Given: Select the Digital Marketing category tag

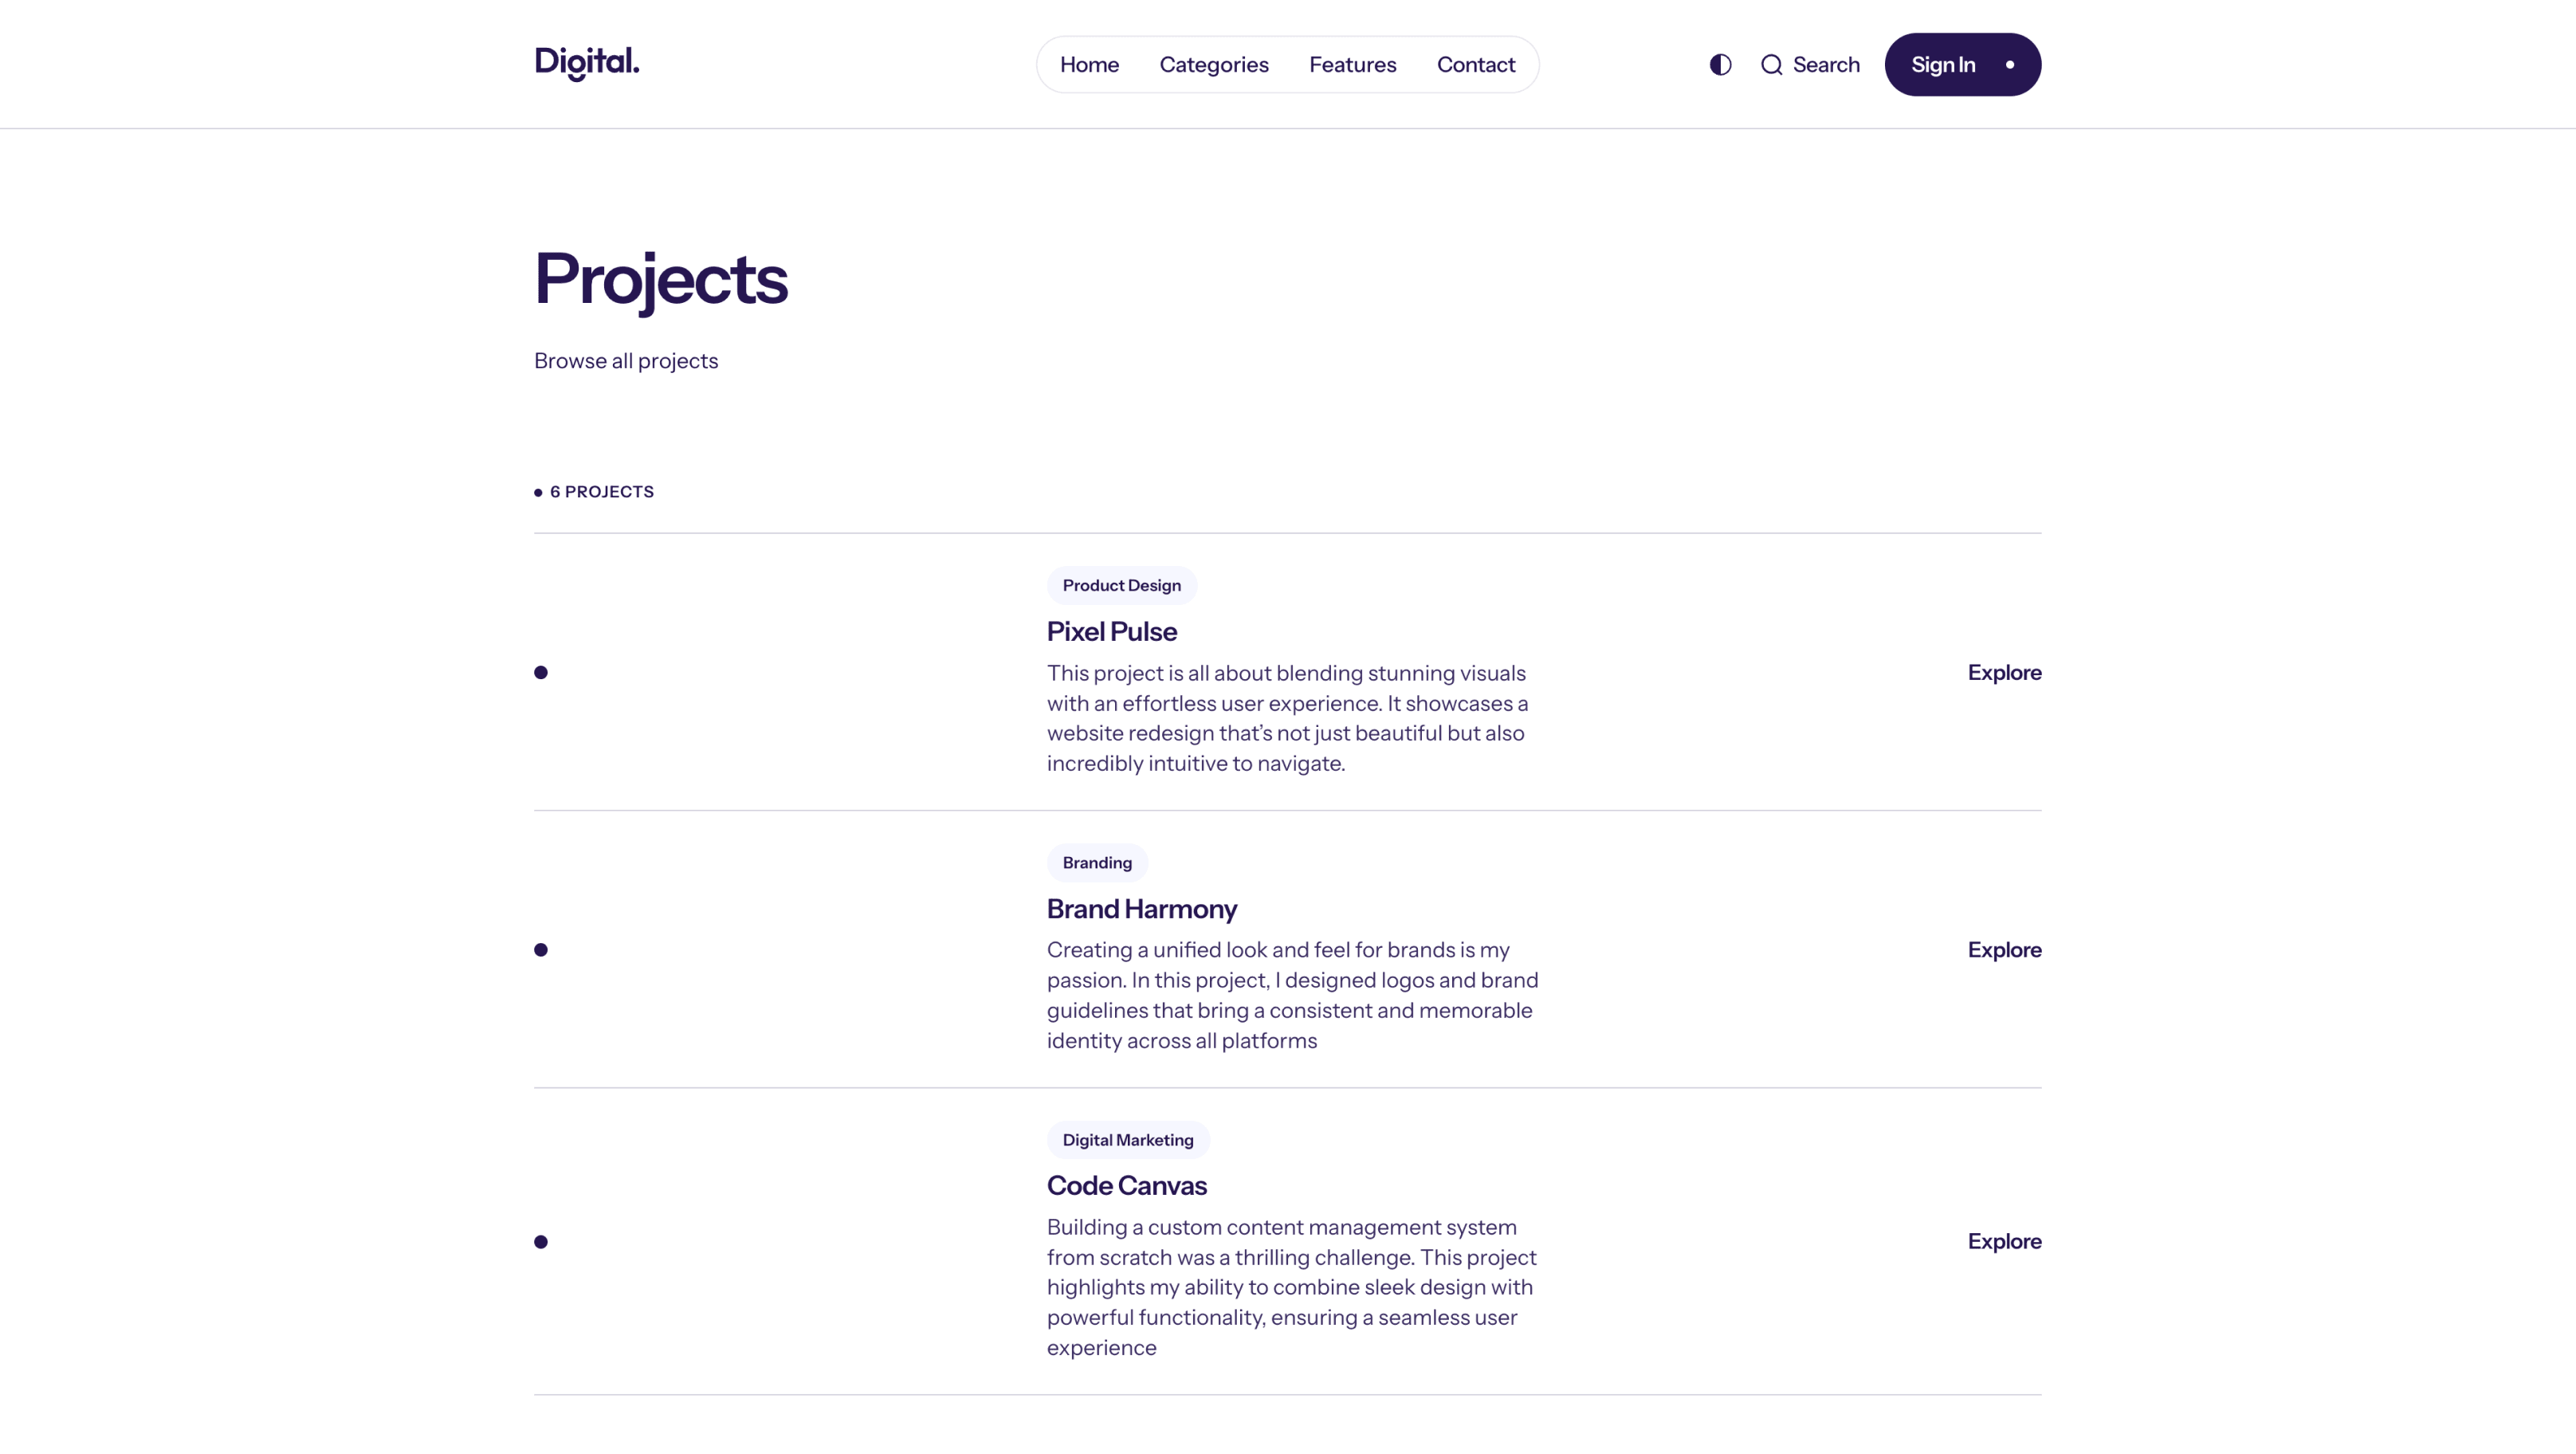Looking at the screenshot, I should click(1128, 1140).
